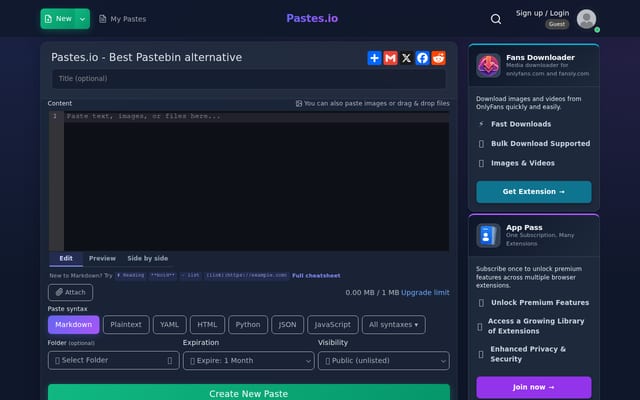Viewport: 640px width, 400px height.
Task: Select Python paste syntax
Action: coord(248,325)
